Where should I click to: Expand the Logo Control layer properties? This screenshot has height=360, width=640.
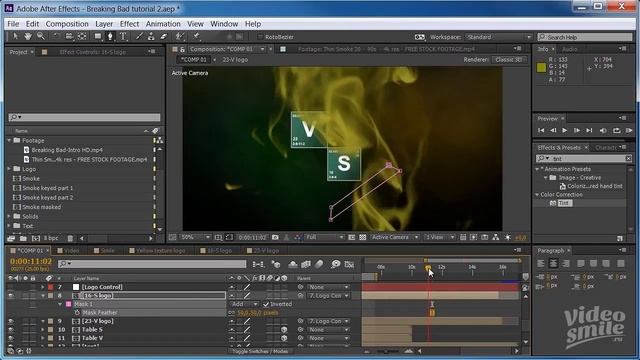[x=42, y=287]
